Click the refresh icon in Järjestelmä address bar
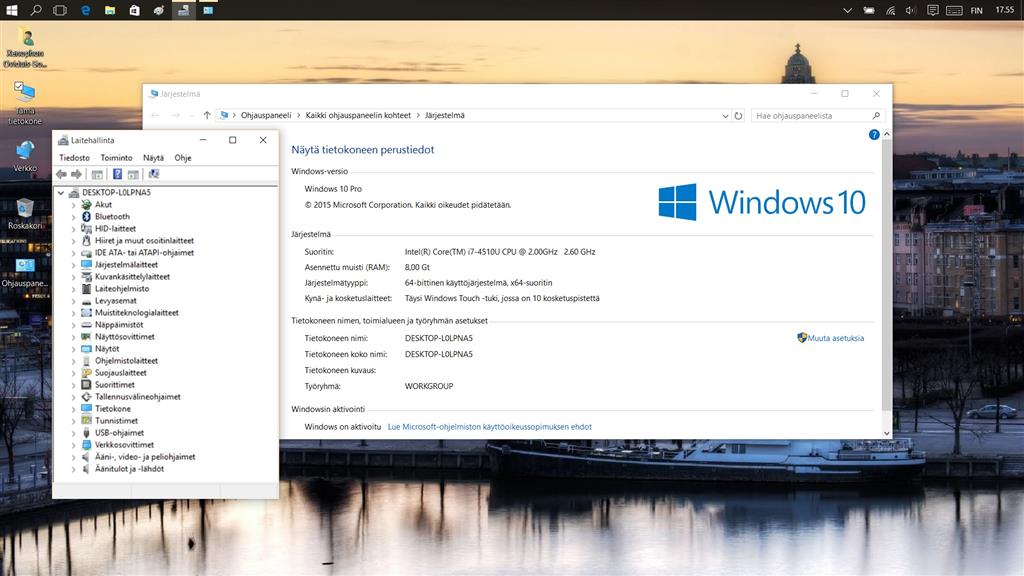1024x576 pixels. (739, 116)
